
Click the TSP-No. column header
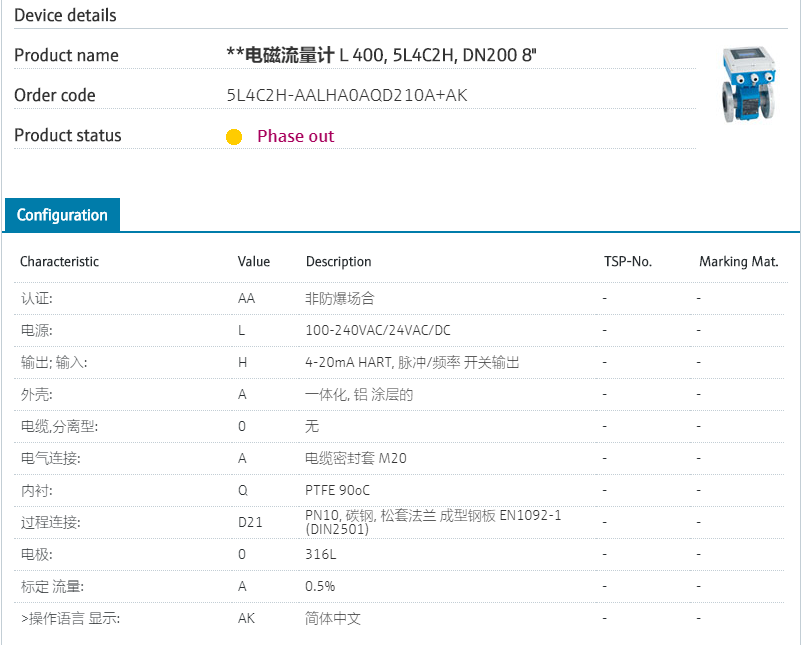[627, 262]
